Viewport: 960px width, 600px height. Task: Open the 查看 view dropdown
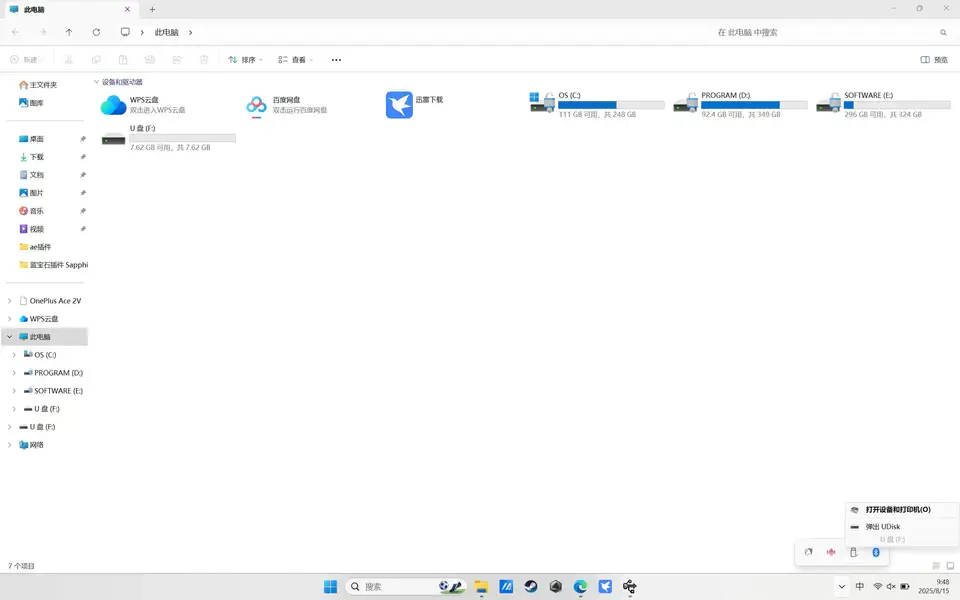click(x=295, y=59)
